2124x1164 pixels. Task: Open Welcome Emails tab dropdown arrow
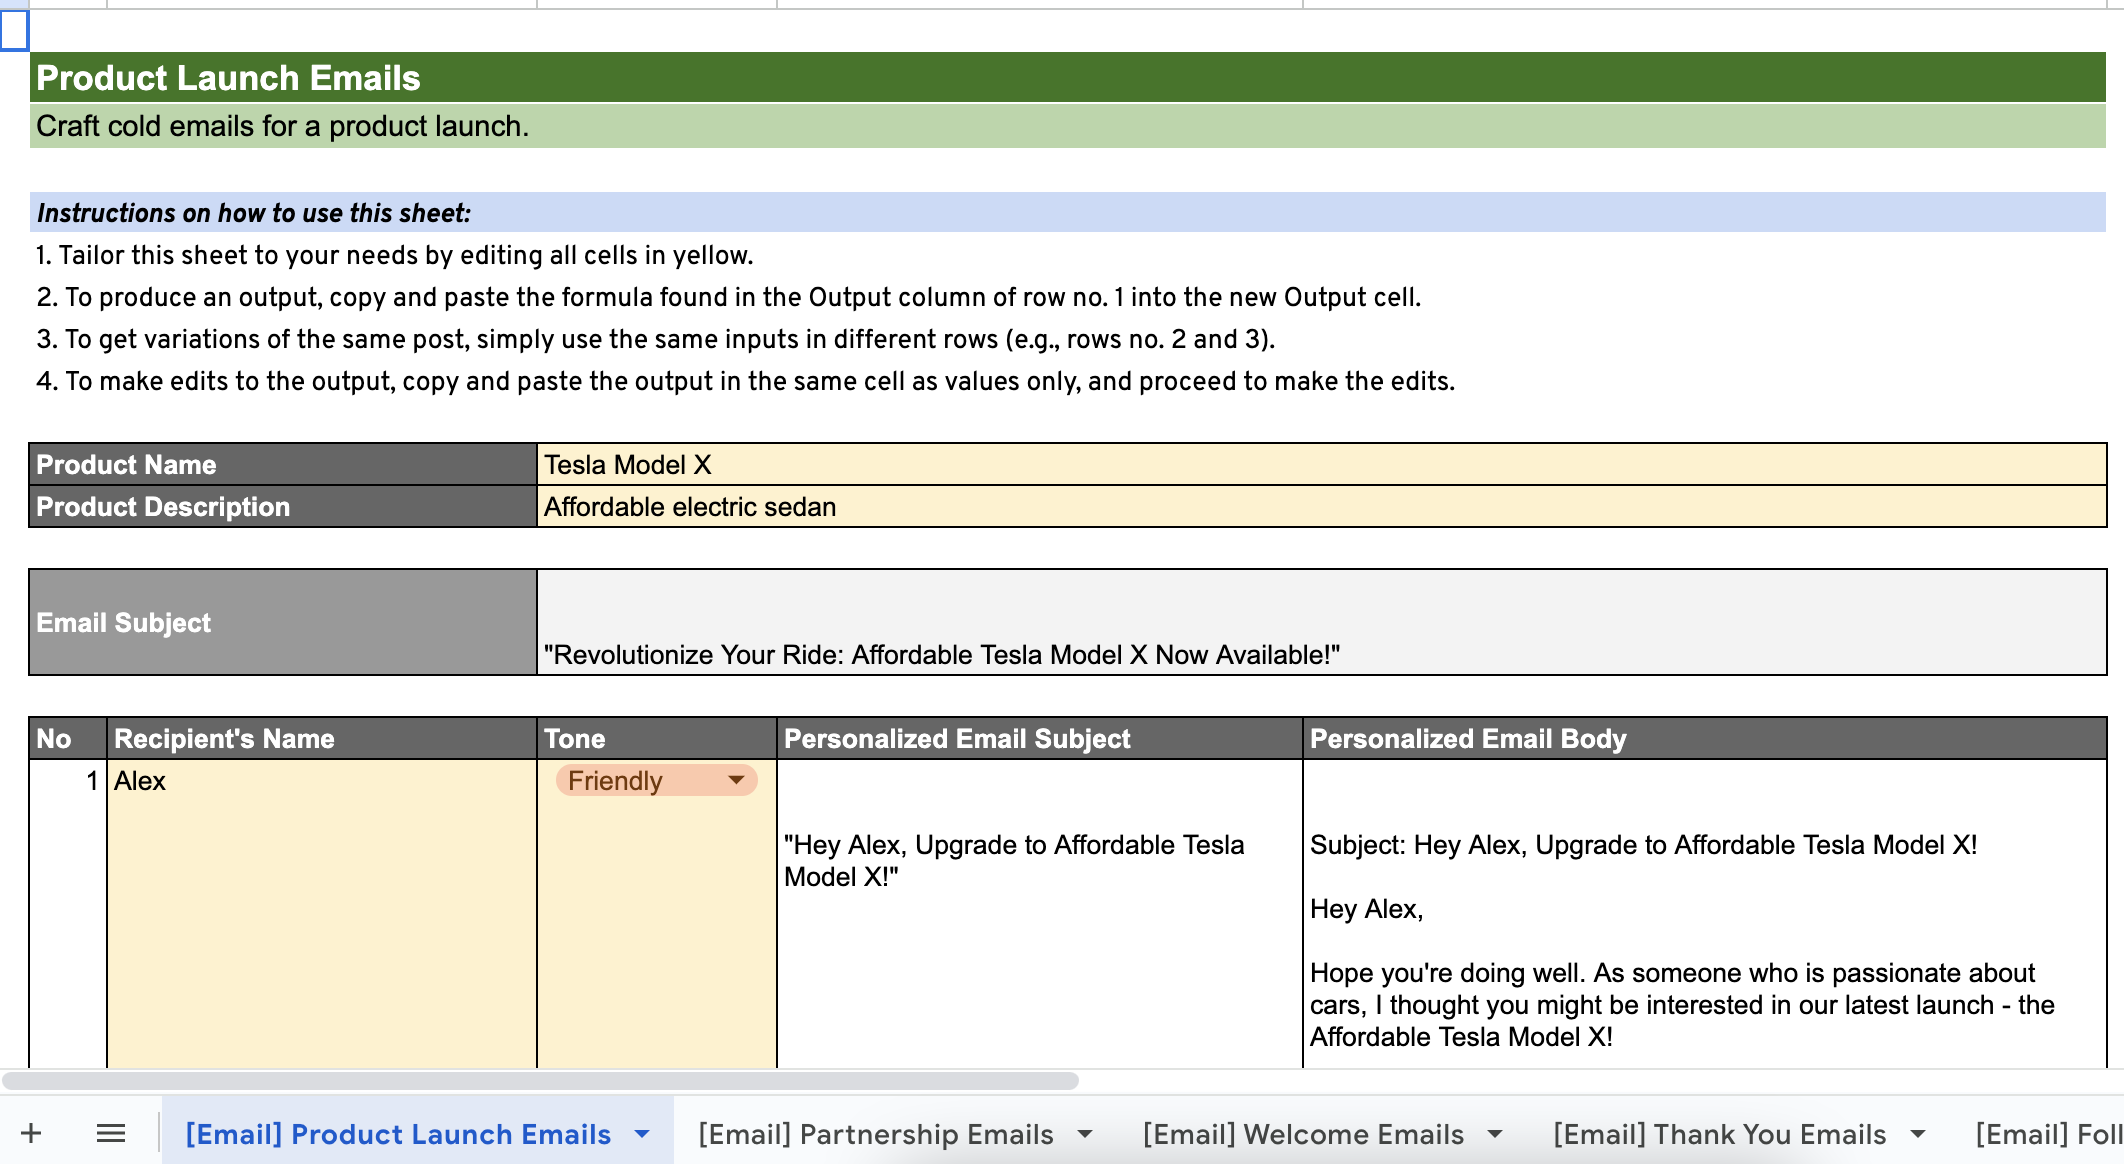click(1495, 1134)
